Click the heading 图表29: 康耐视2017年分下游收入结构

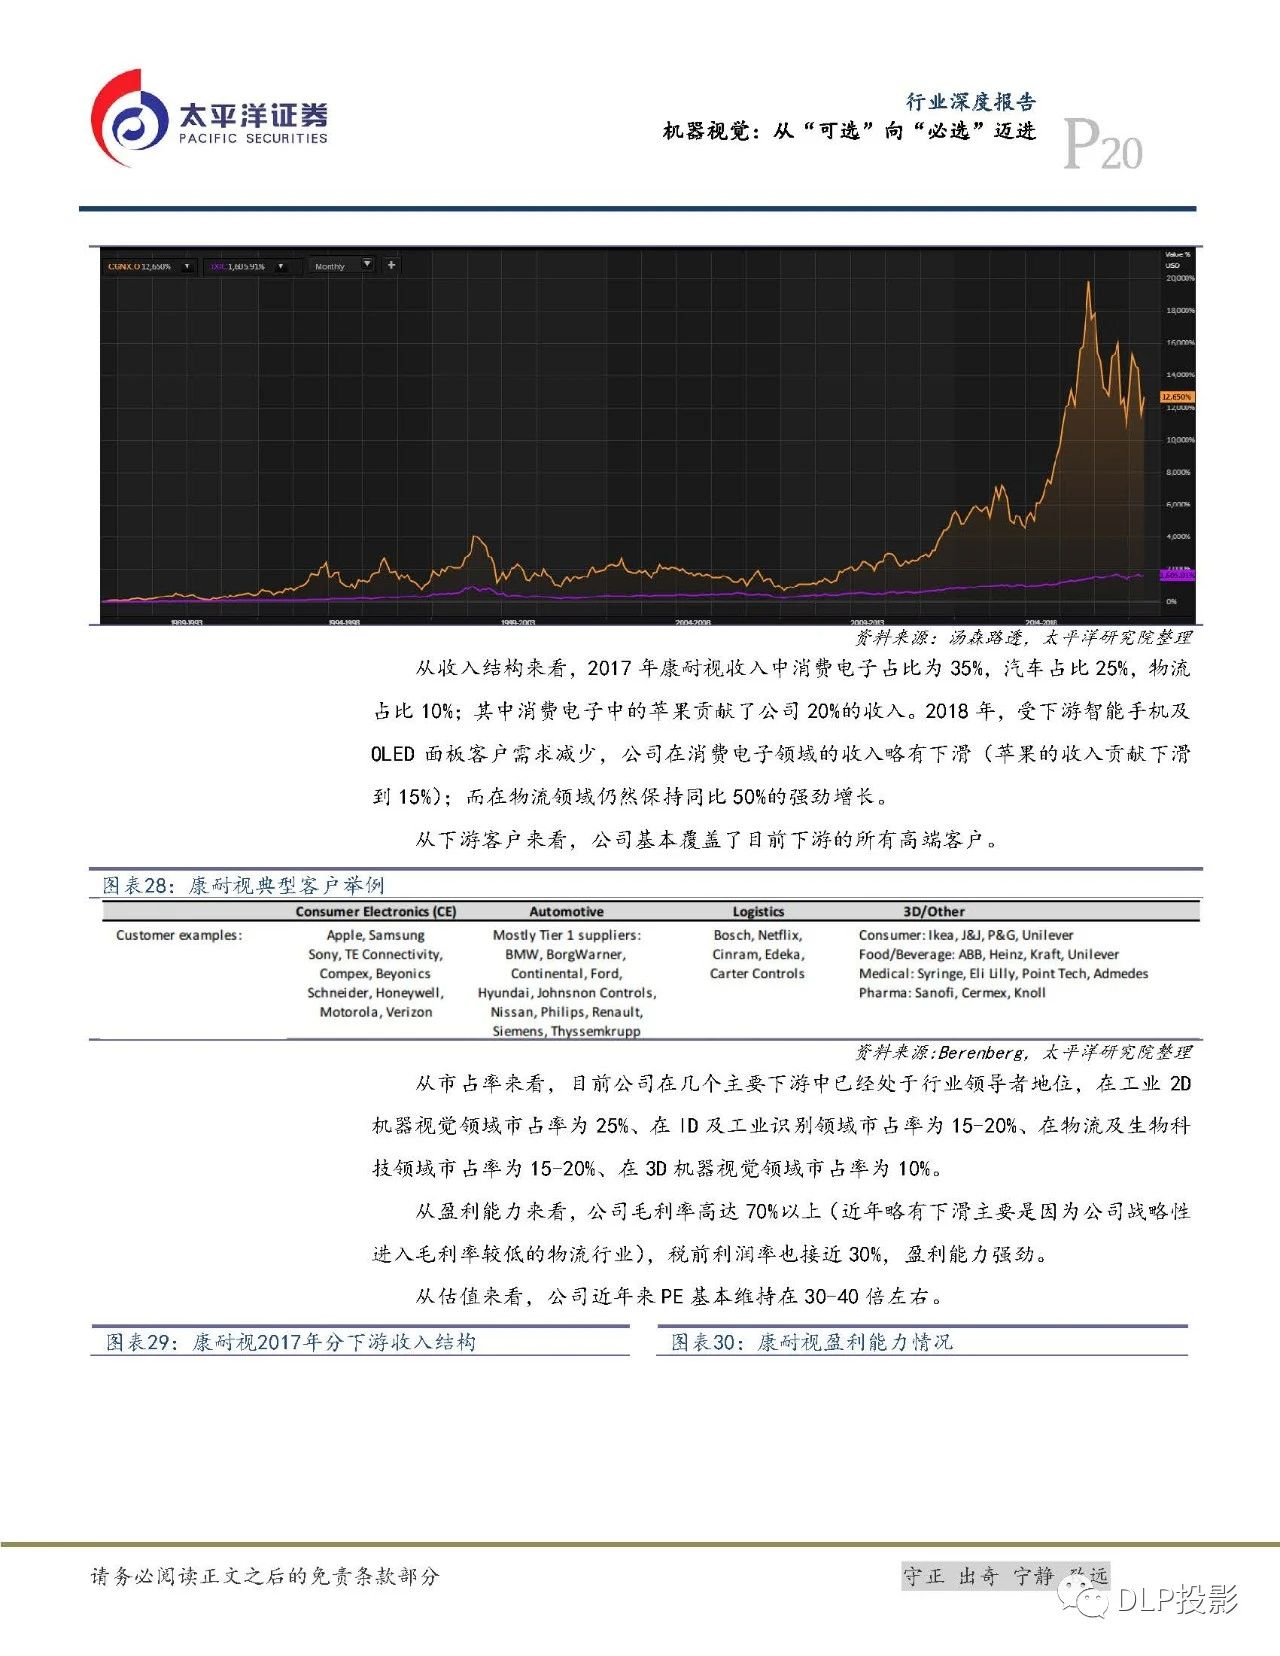pyautogui.click(x=291, y=1342)
